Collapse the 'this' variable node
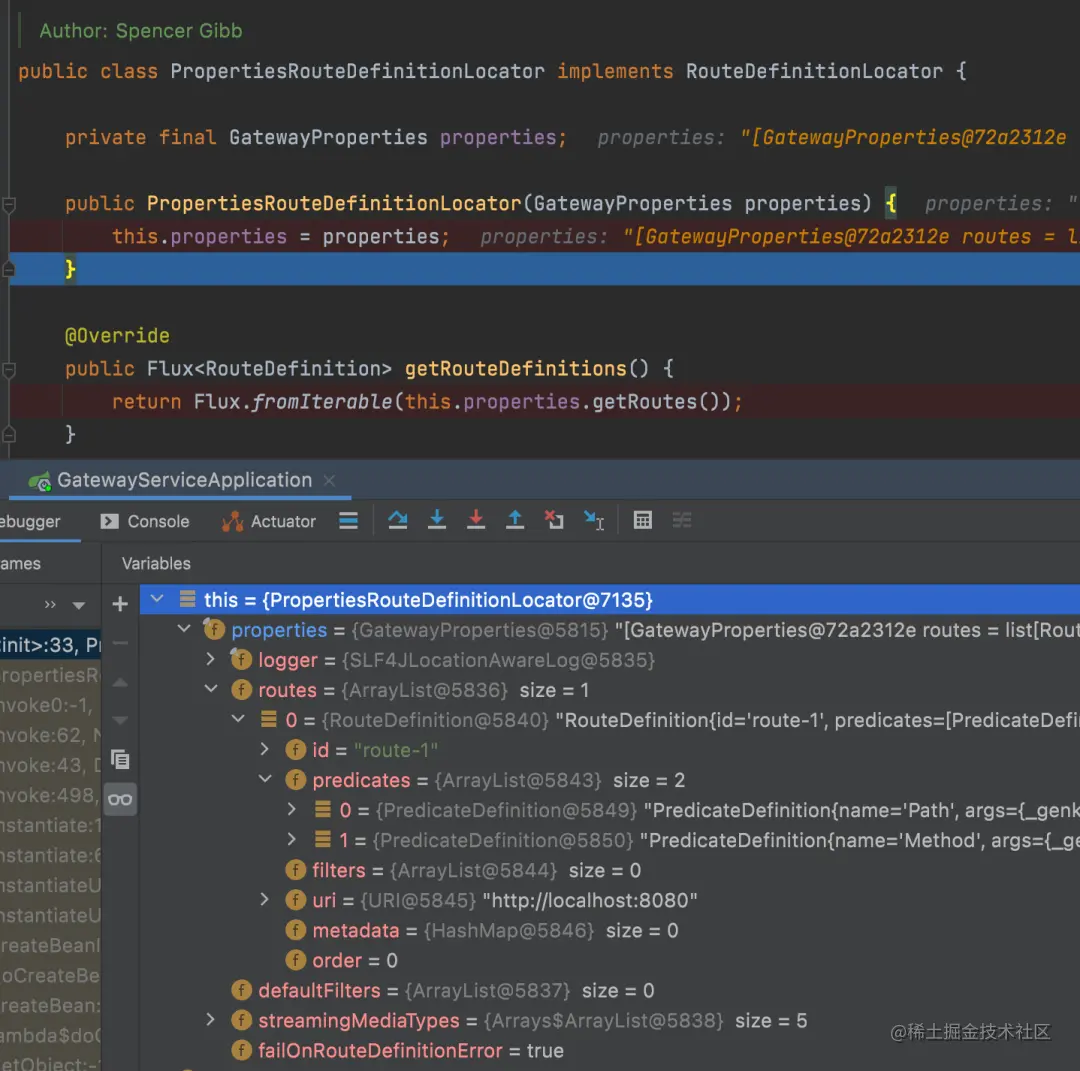 (157, 599)
